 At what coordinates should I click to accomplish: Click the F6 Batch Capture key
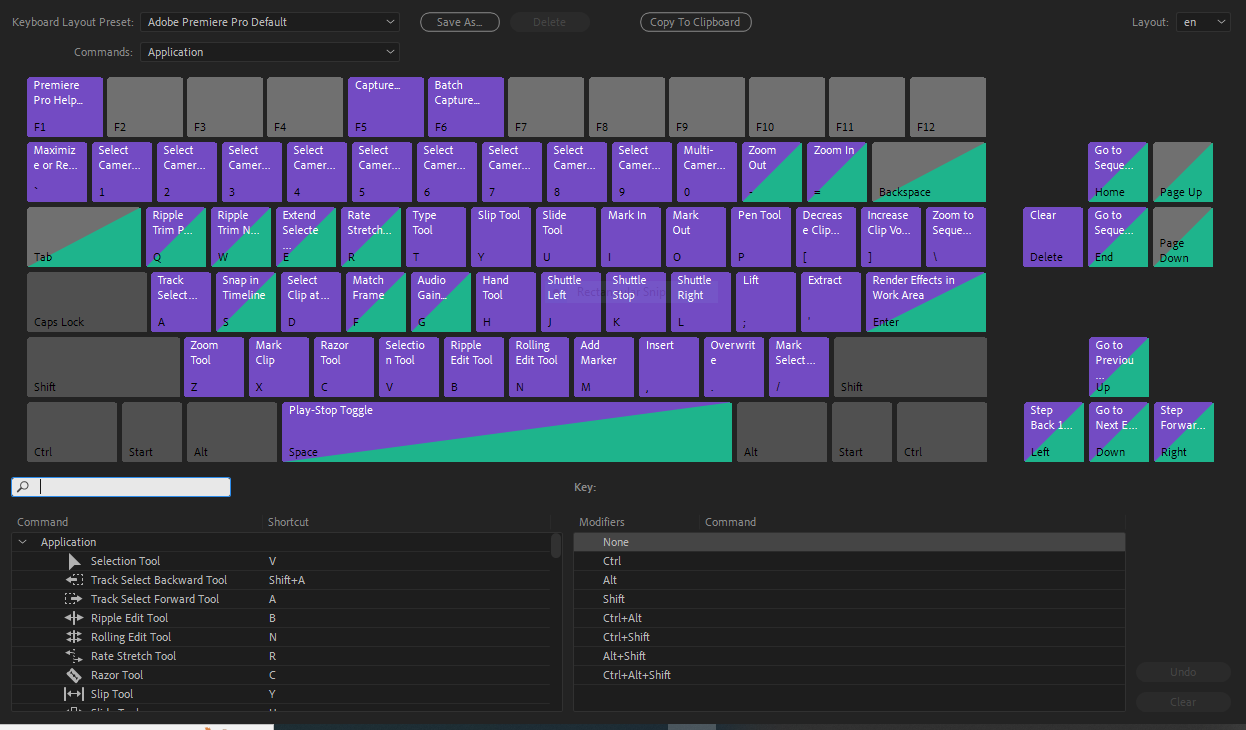466,107
